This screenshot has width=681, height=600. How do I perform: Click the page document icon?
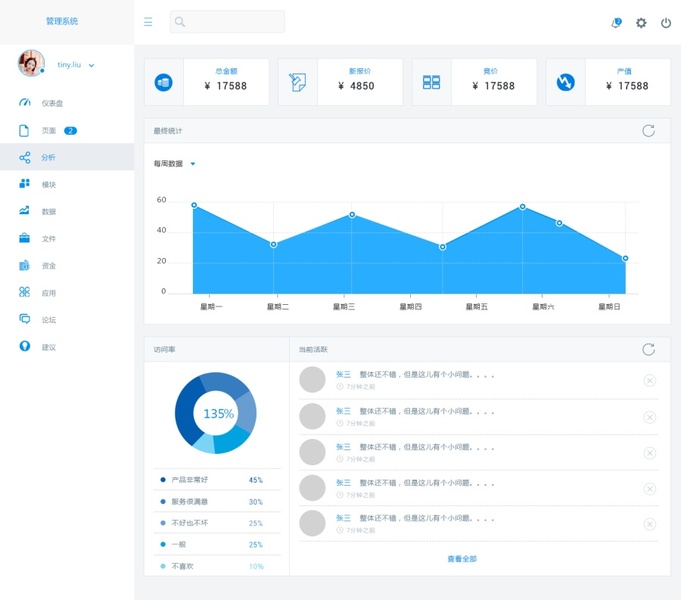pyautogui.click(x=24, y=130)
